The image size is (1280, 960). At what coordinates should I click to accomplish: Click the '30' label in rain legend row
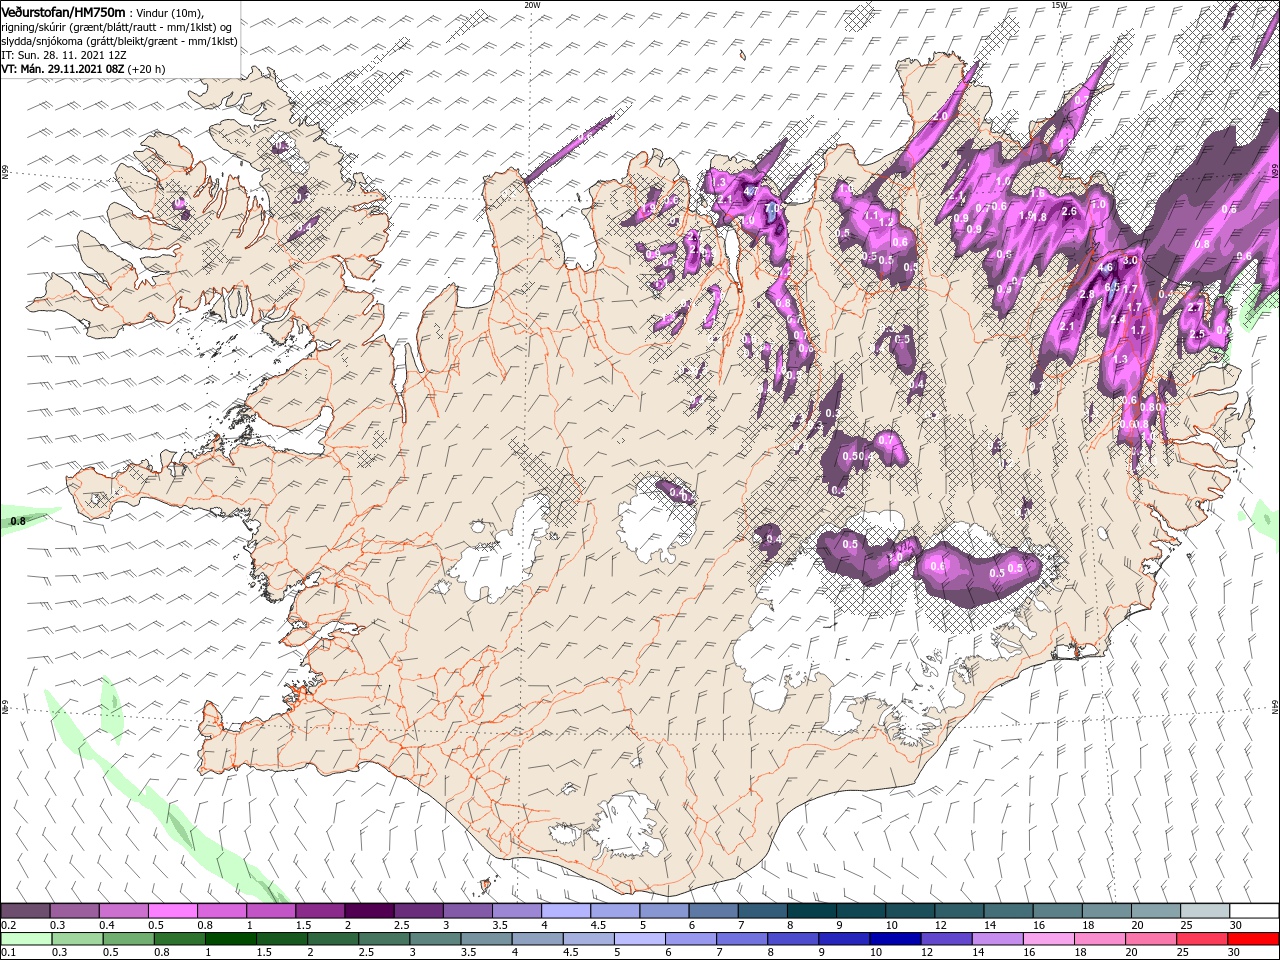[1233, 952]
